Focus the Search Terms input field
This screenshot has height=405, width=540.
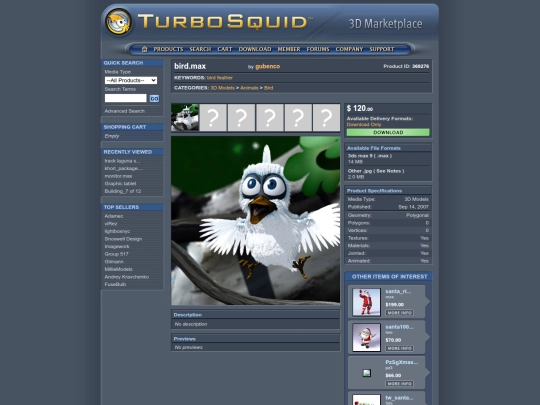126,98
